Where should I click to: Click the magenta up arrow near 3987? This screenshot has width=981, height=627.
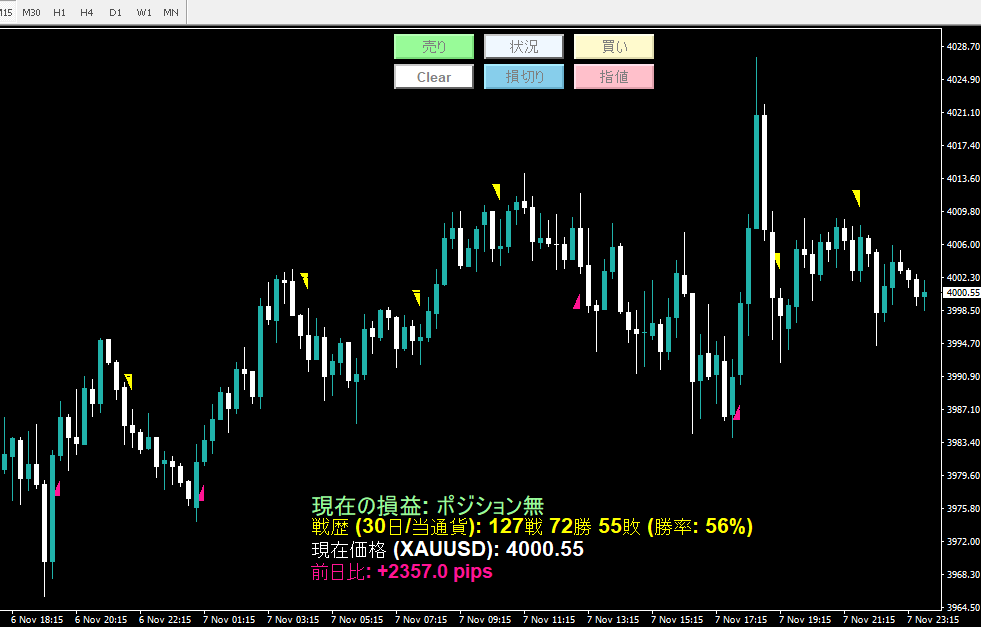pos(736,412)
